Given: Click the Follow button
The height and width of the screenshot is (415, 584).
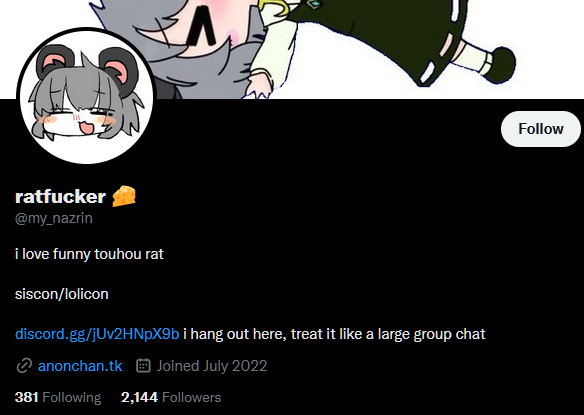Looking at the screenshot, I should tap(540, 129).
